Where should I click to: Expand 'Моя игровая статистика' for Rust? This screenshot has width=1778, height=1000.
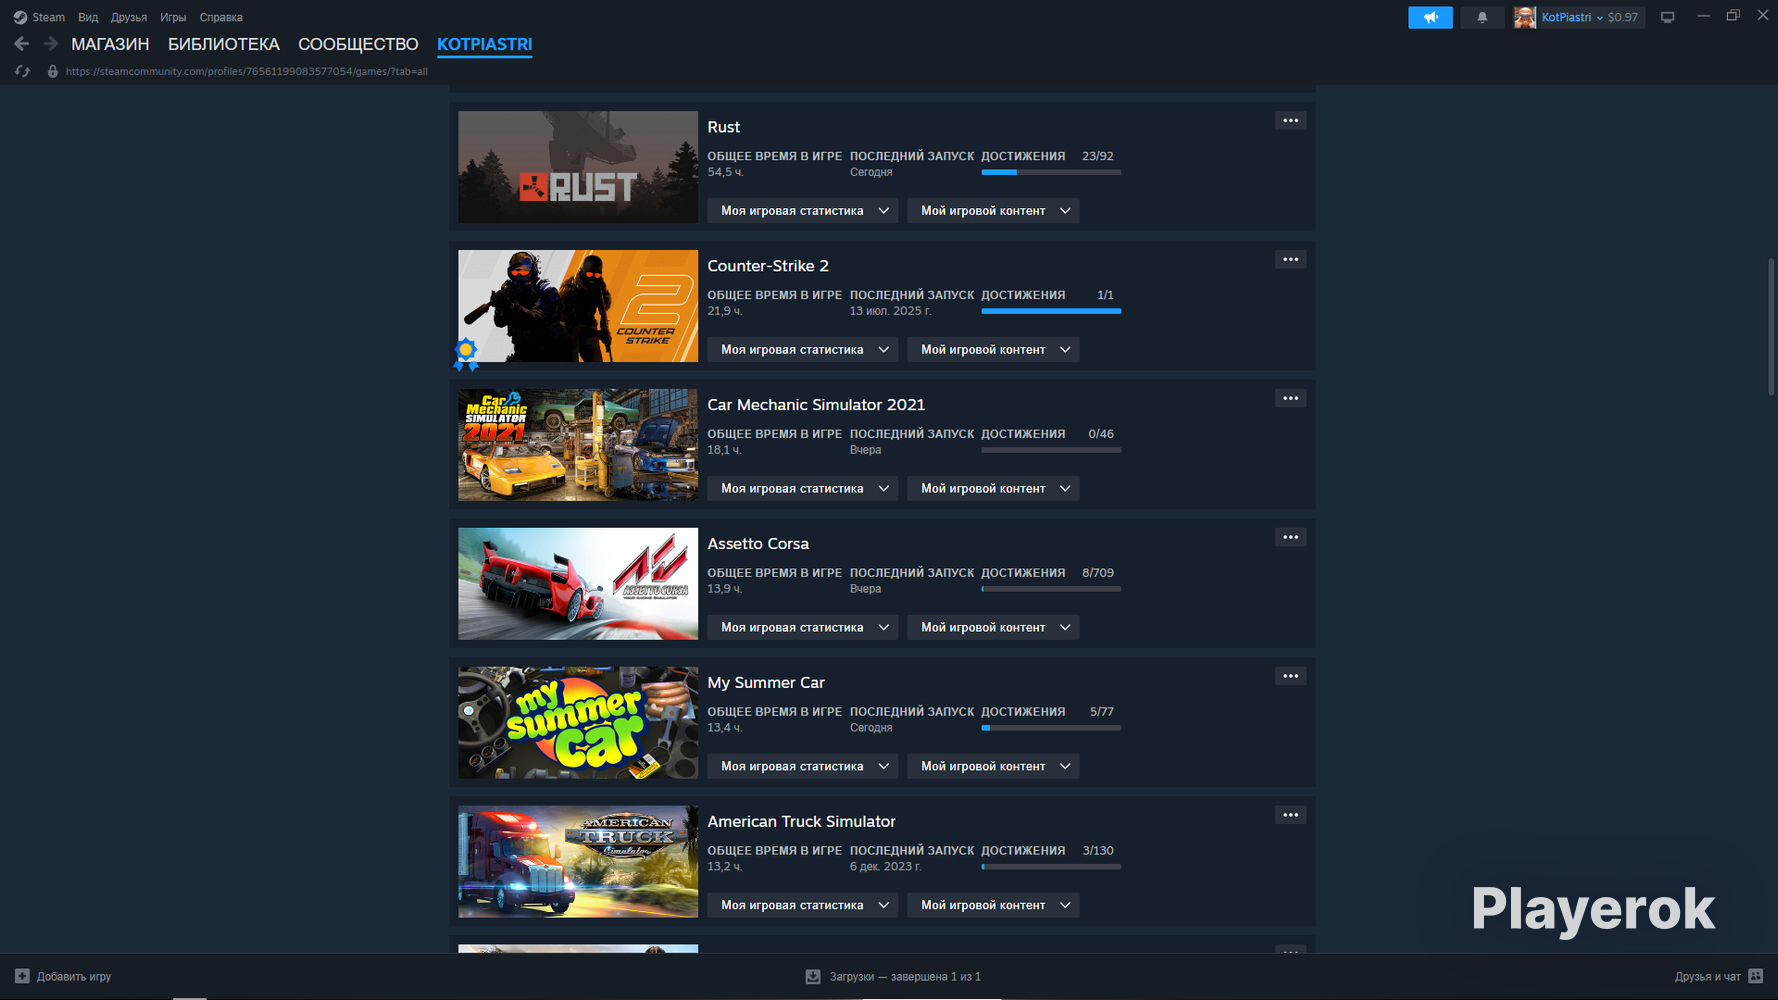tap(803, 211)
